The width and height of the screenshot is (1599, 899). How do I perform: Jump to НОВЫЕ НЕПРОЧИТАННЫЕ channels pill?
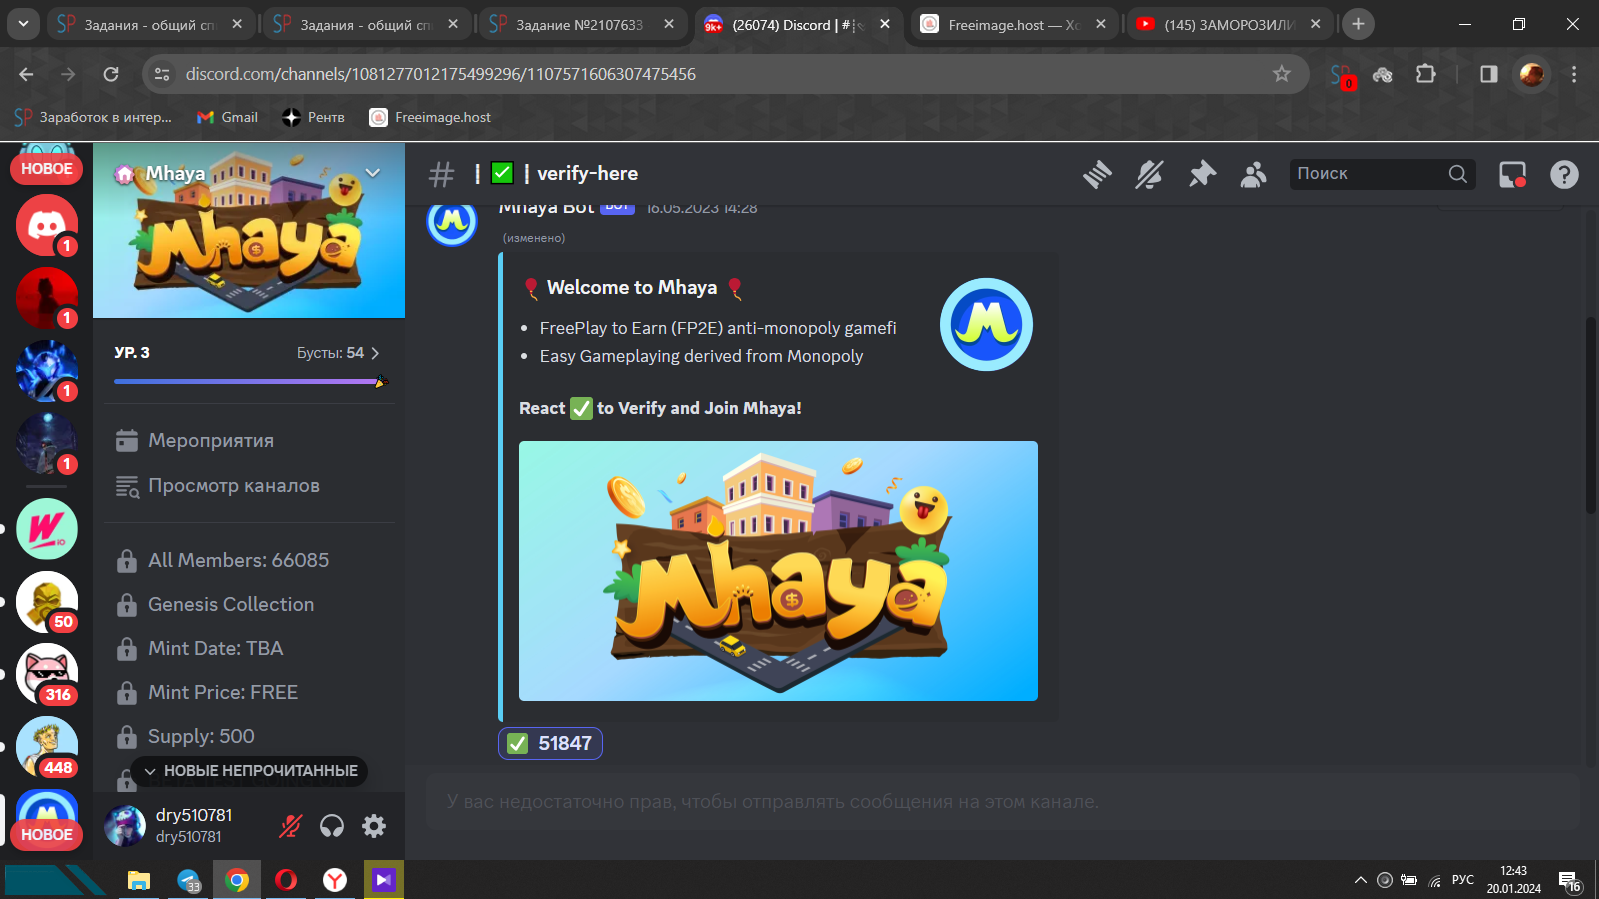coord(250,771)
